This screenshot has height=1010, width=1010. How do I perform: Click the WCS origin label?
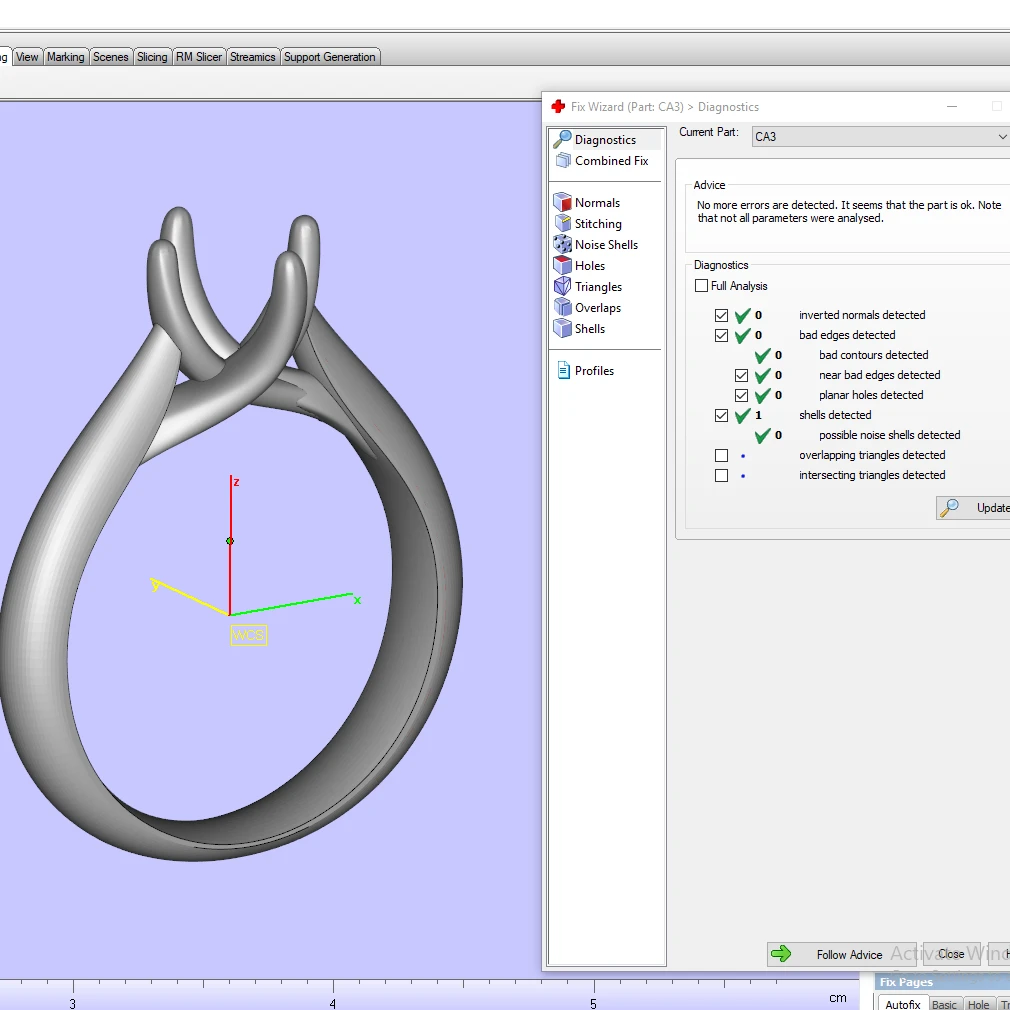248,635
